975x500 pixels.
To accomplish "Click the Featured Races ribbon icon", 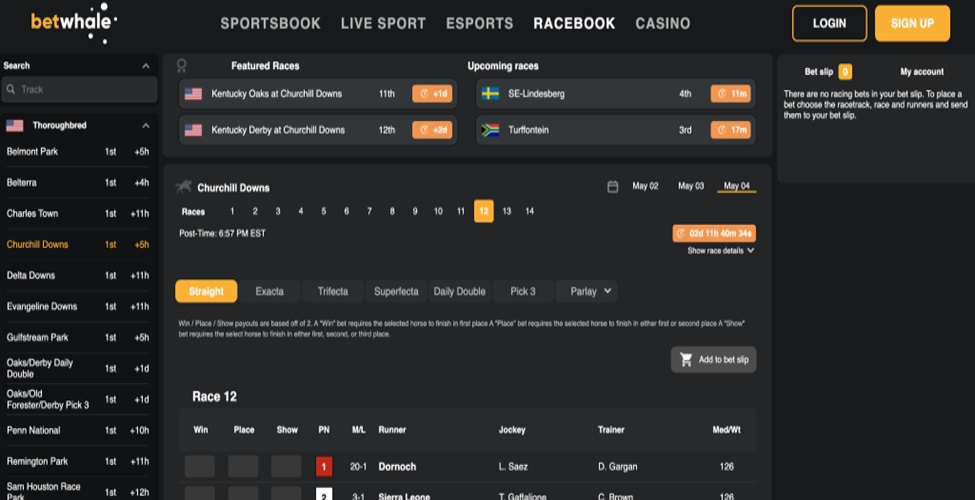I will coord(181,66).
